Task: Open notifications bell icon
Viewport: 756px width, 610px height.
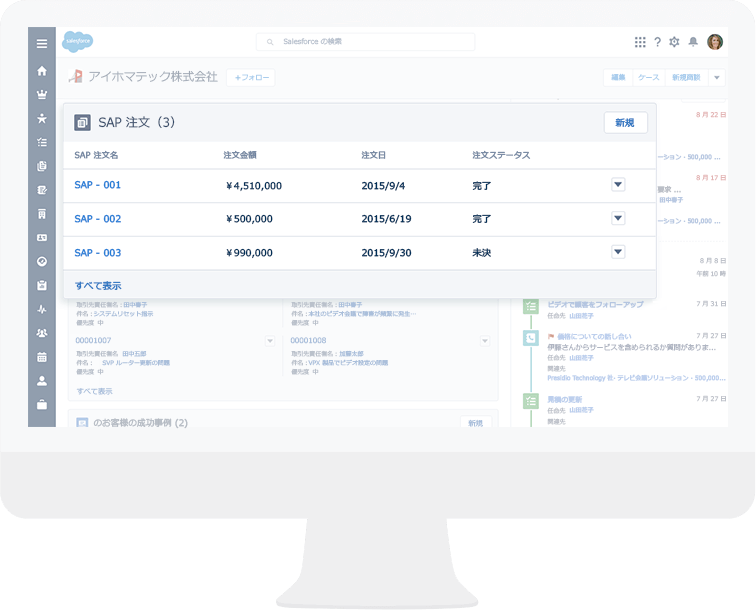Action: tap(693, 42)
